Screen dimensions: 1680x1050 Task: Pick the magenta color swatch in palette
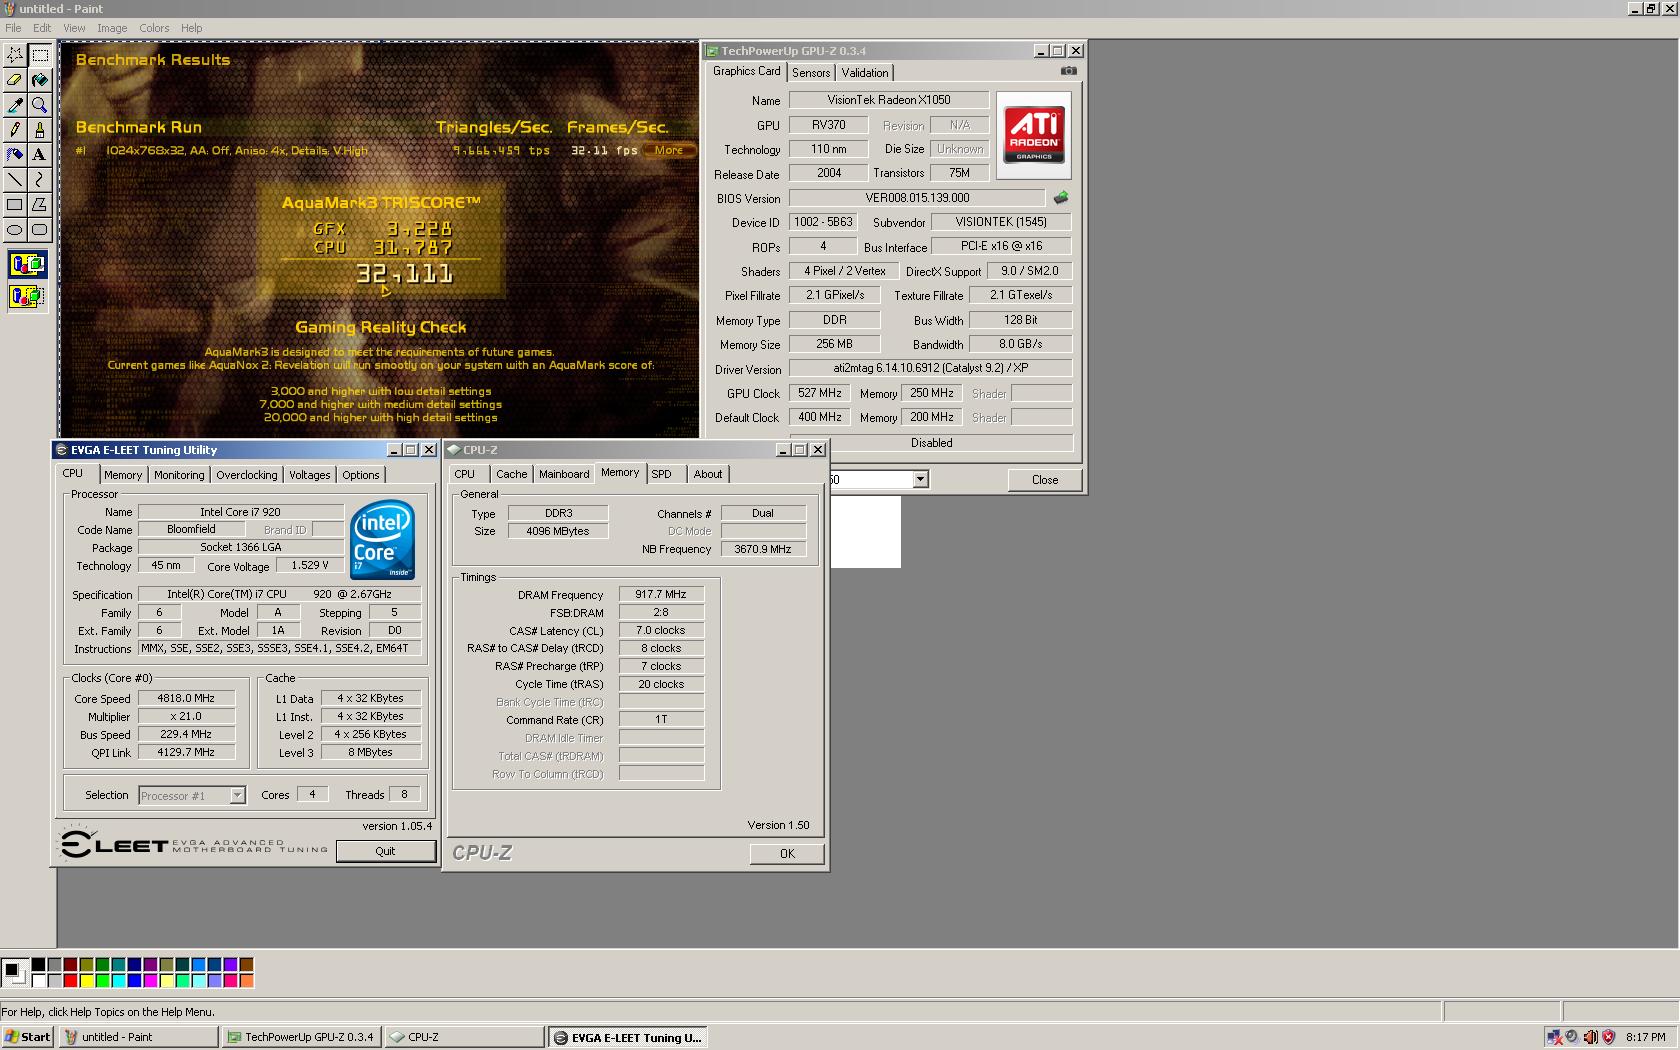(150, 981)
